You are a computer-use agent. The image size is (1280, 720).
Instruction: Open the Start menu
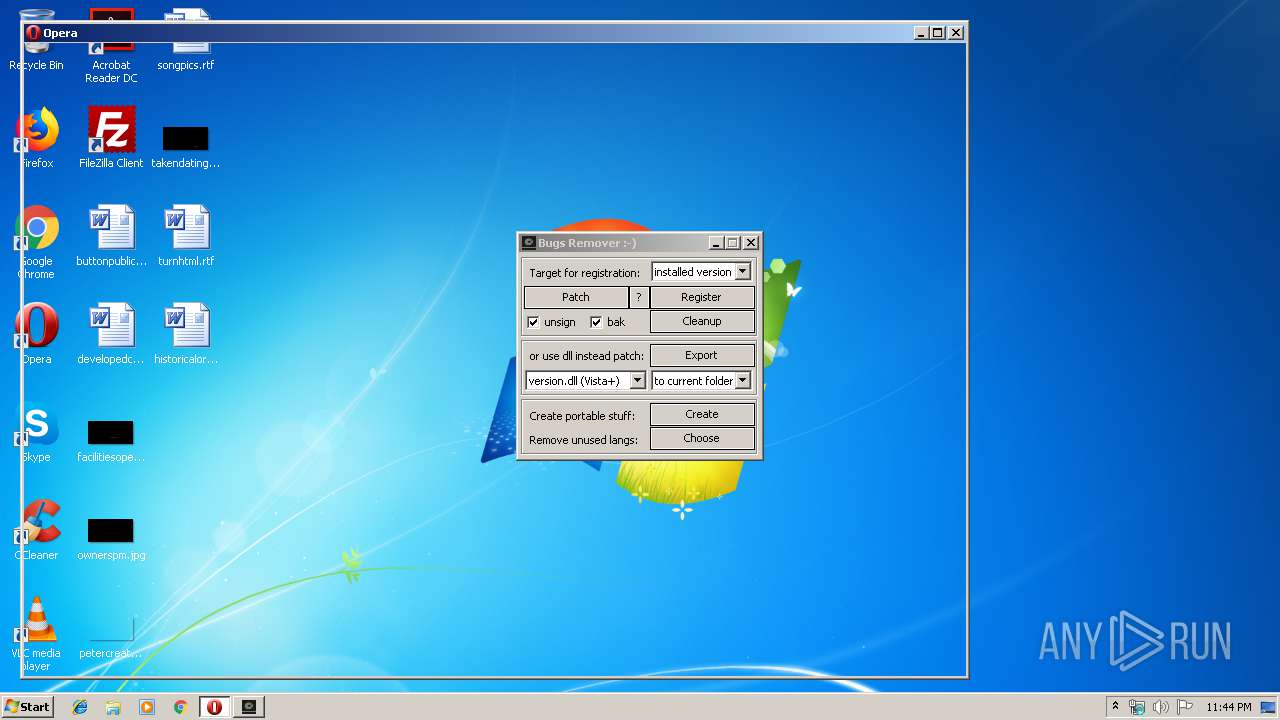28,707
